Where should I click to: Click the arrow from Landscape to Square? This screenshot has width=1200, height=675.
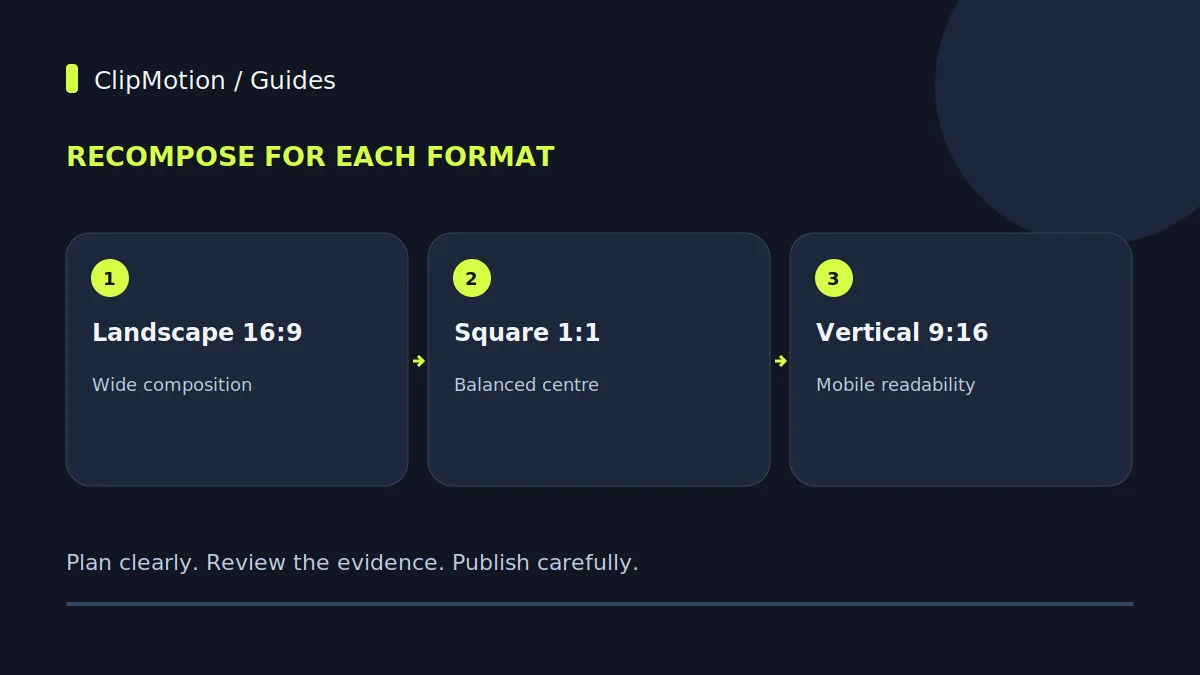pyautogui.click(x=418, y=361)
